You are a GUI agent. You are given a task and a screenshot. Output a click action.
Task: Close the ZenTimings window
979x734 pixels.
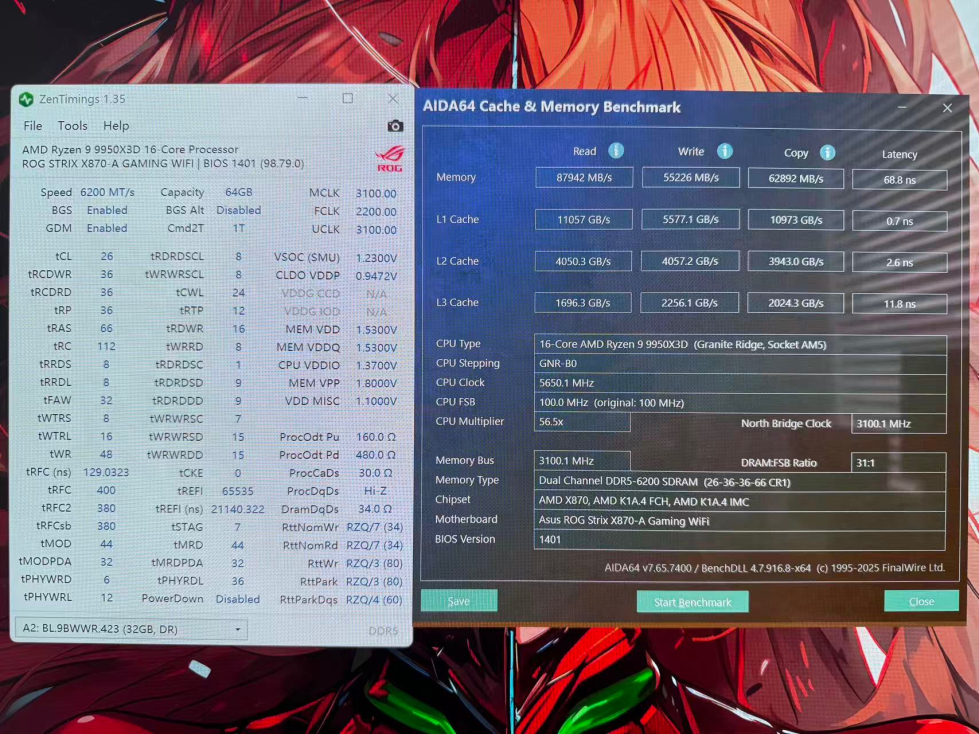393,99
